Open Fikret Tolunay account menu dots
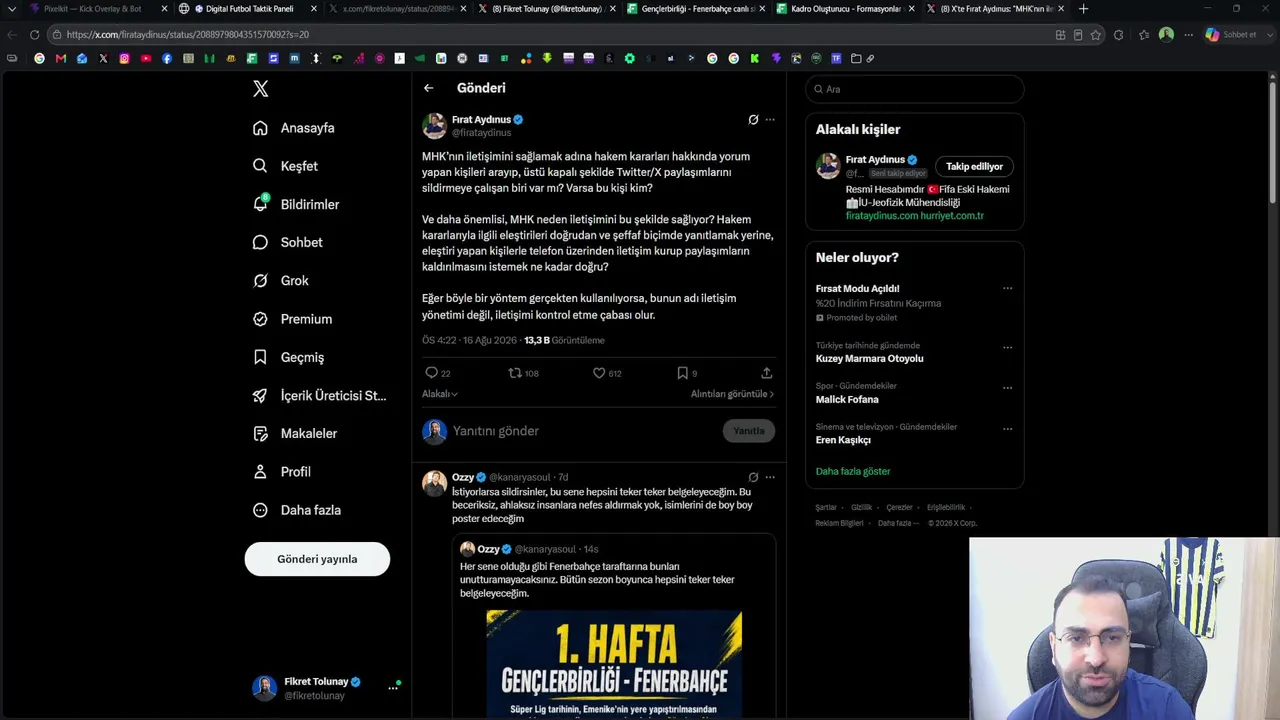The height and width of the screenshot is (720, 1280). click(393, 688)
